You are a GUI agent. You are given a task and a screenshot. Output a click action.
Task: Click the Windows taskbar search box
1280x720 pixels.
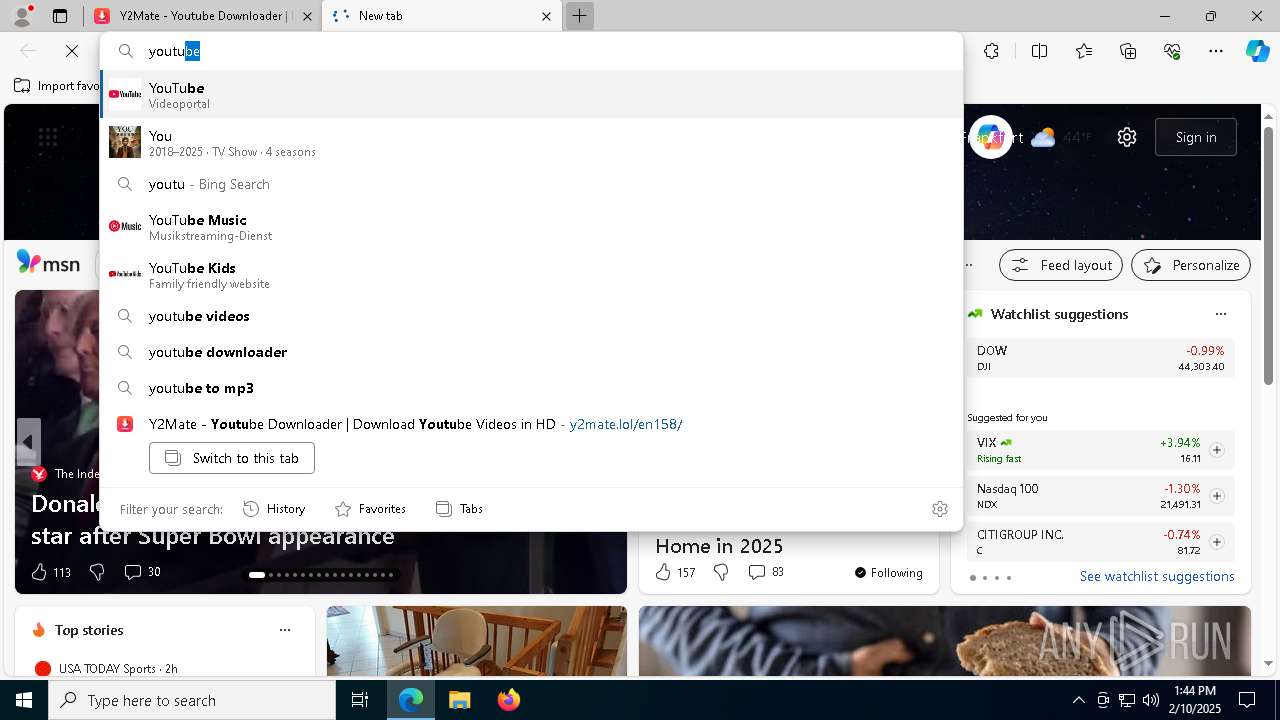[192, 700]
